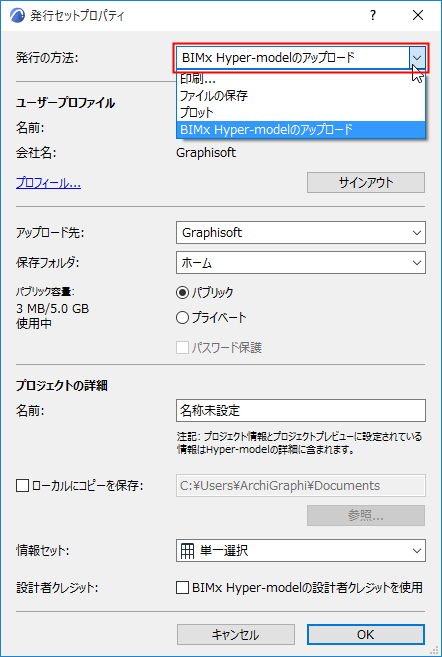Close the 発行セットプロパティ dialog

coord(418,16)
